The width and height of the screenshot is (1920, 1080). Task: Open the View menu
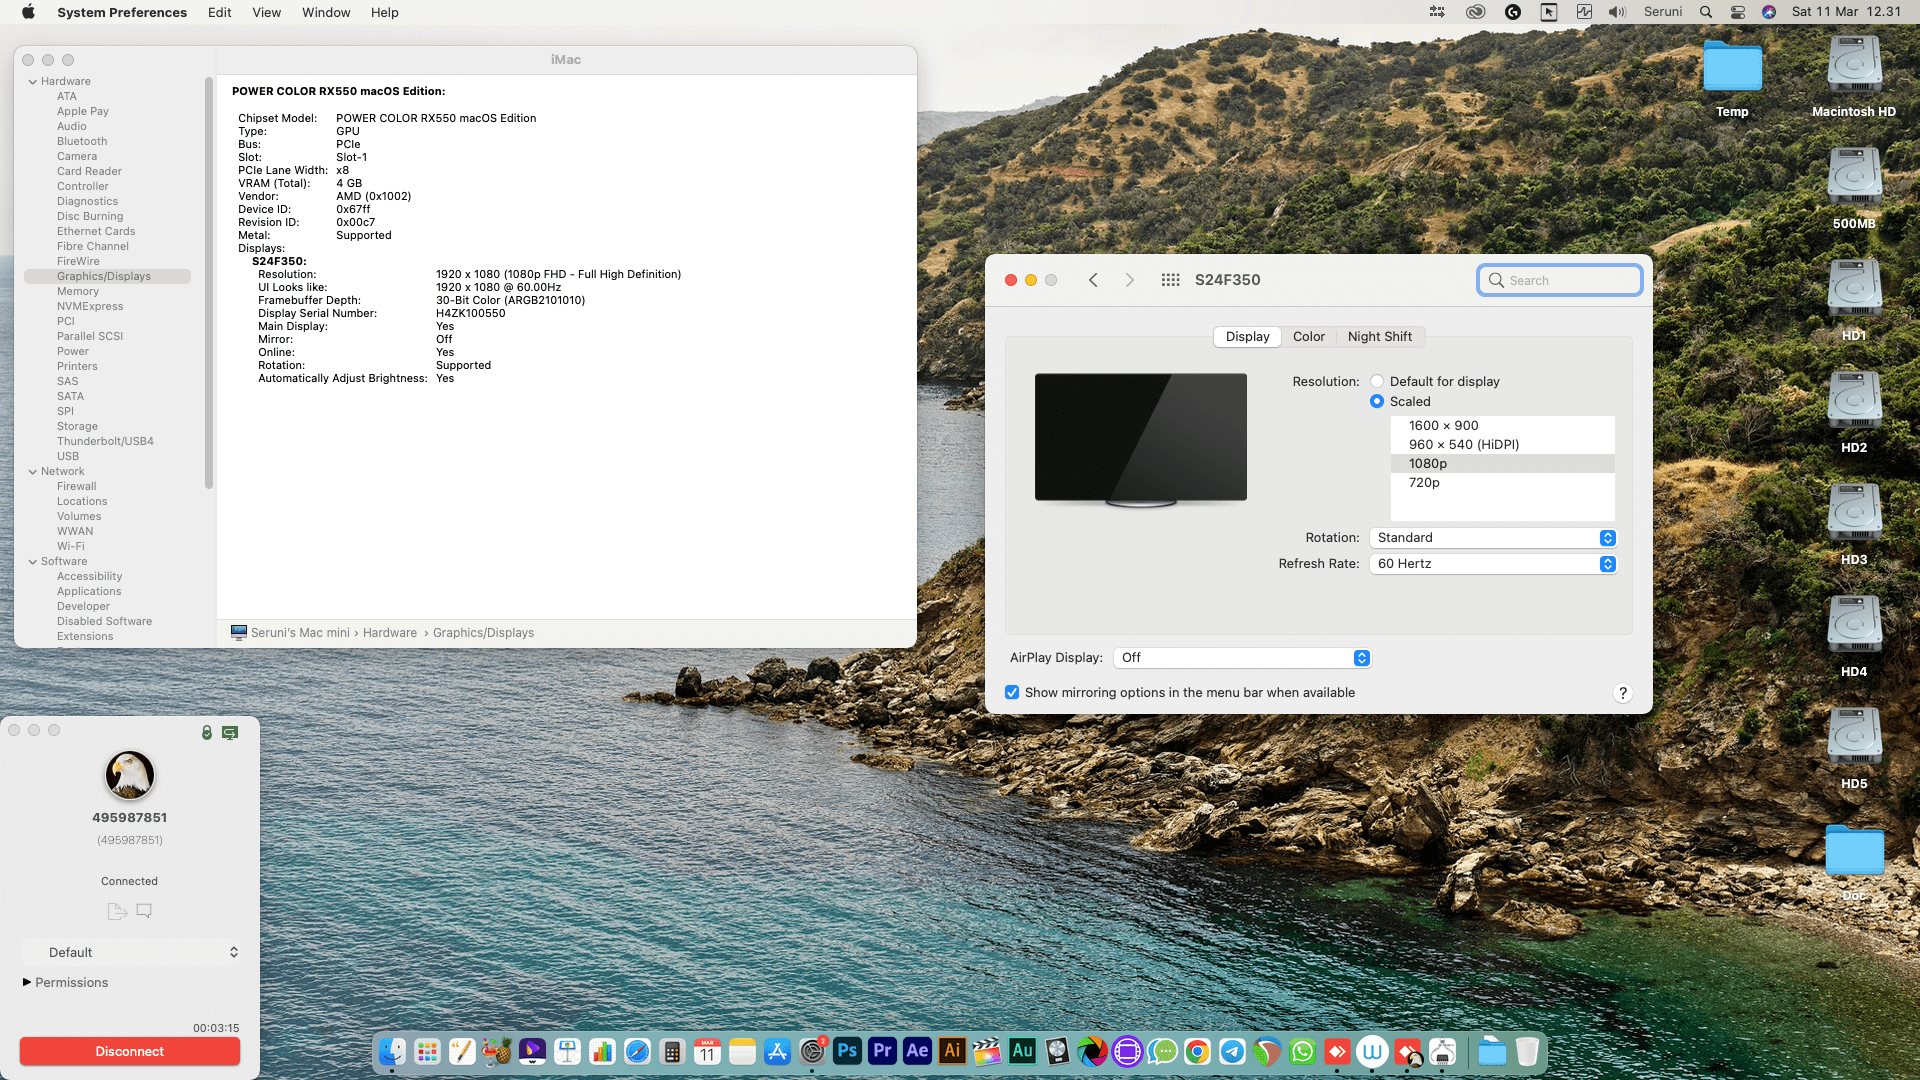(266, 12)
